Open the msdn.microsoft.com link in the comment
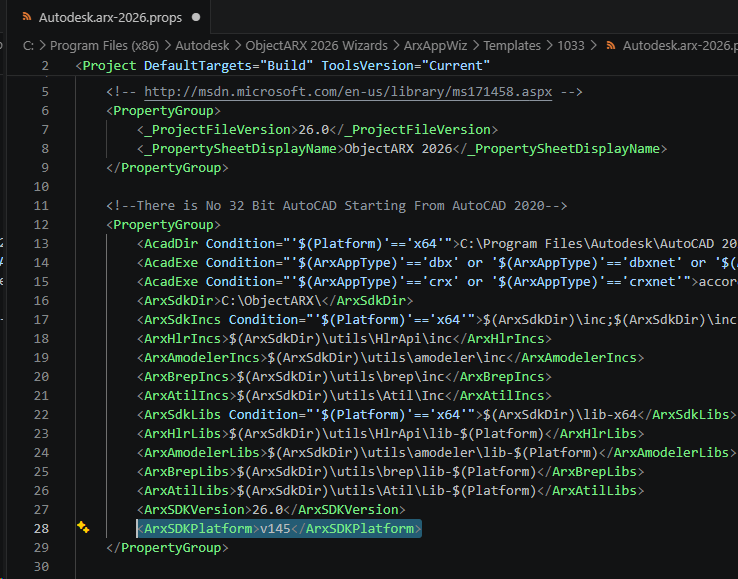 (347, 91)
